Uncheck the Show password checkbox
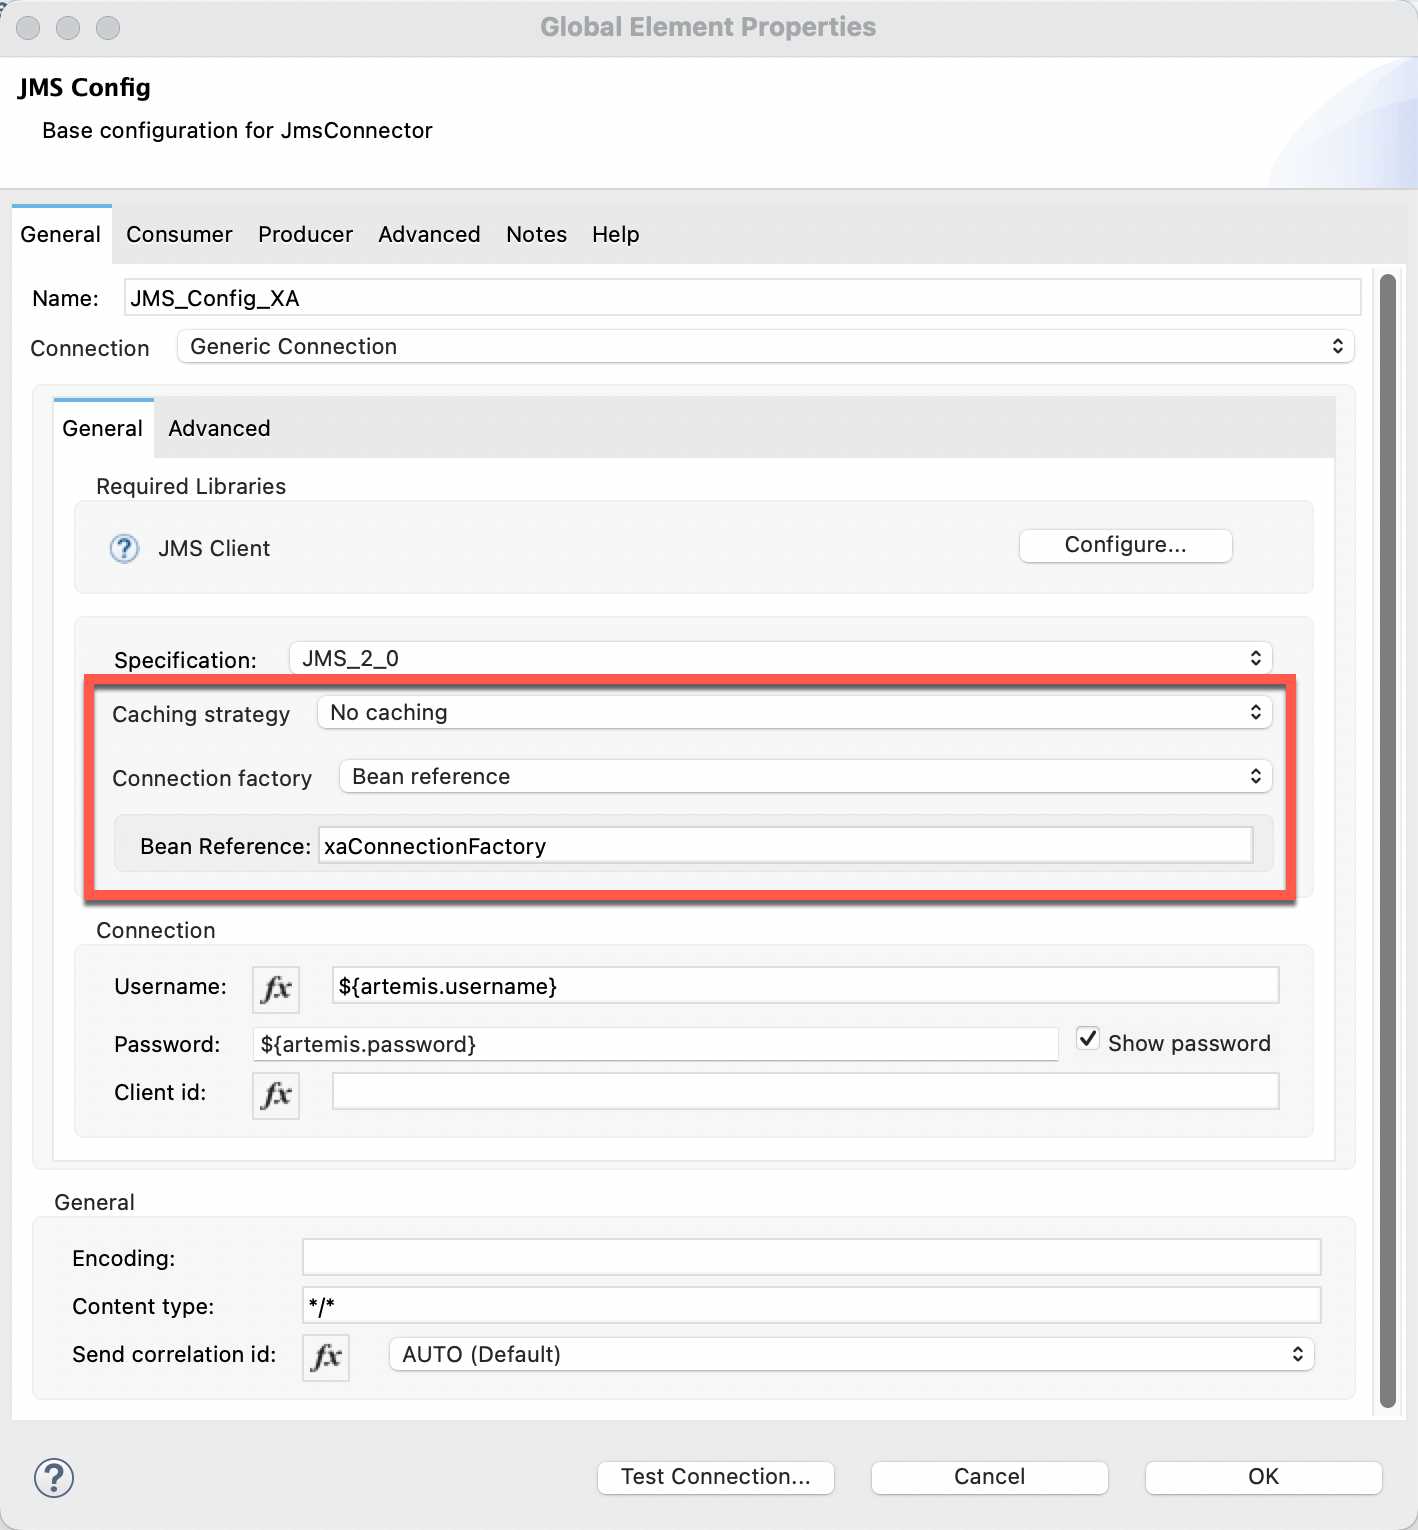The width and height of the screenshot is (1418, 1530). (x=1088, y=1039)
